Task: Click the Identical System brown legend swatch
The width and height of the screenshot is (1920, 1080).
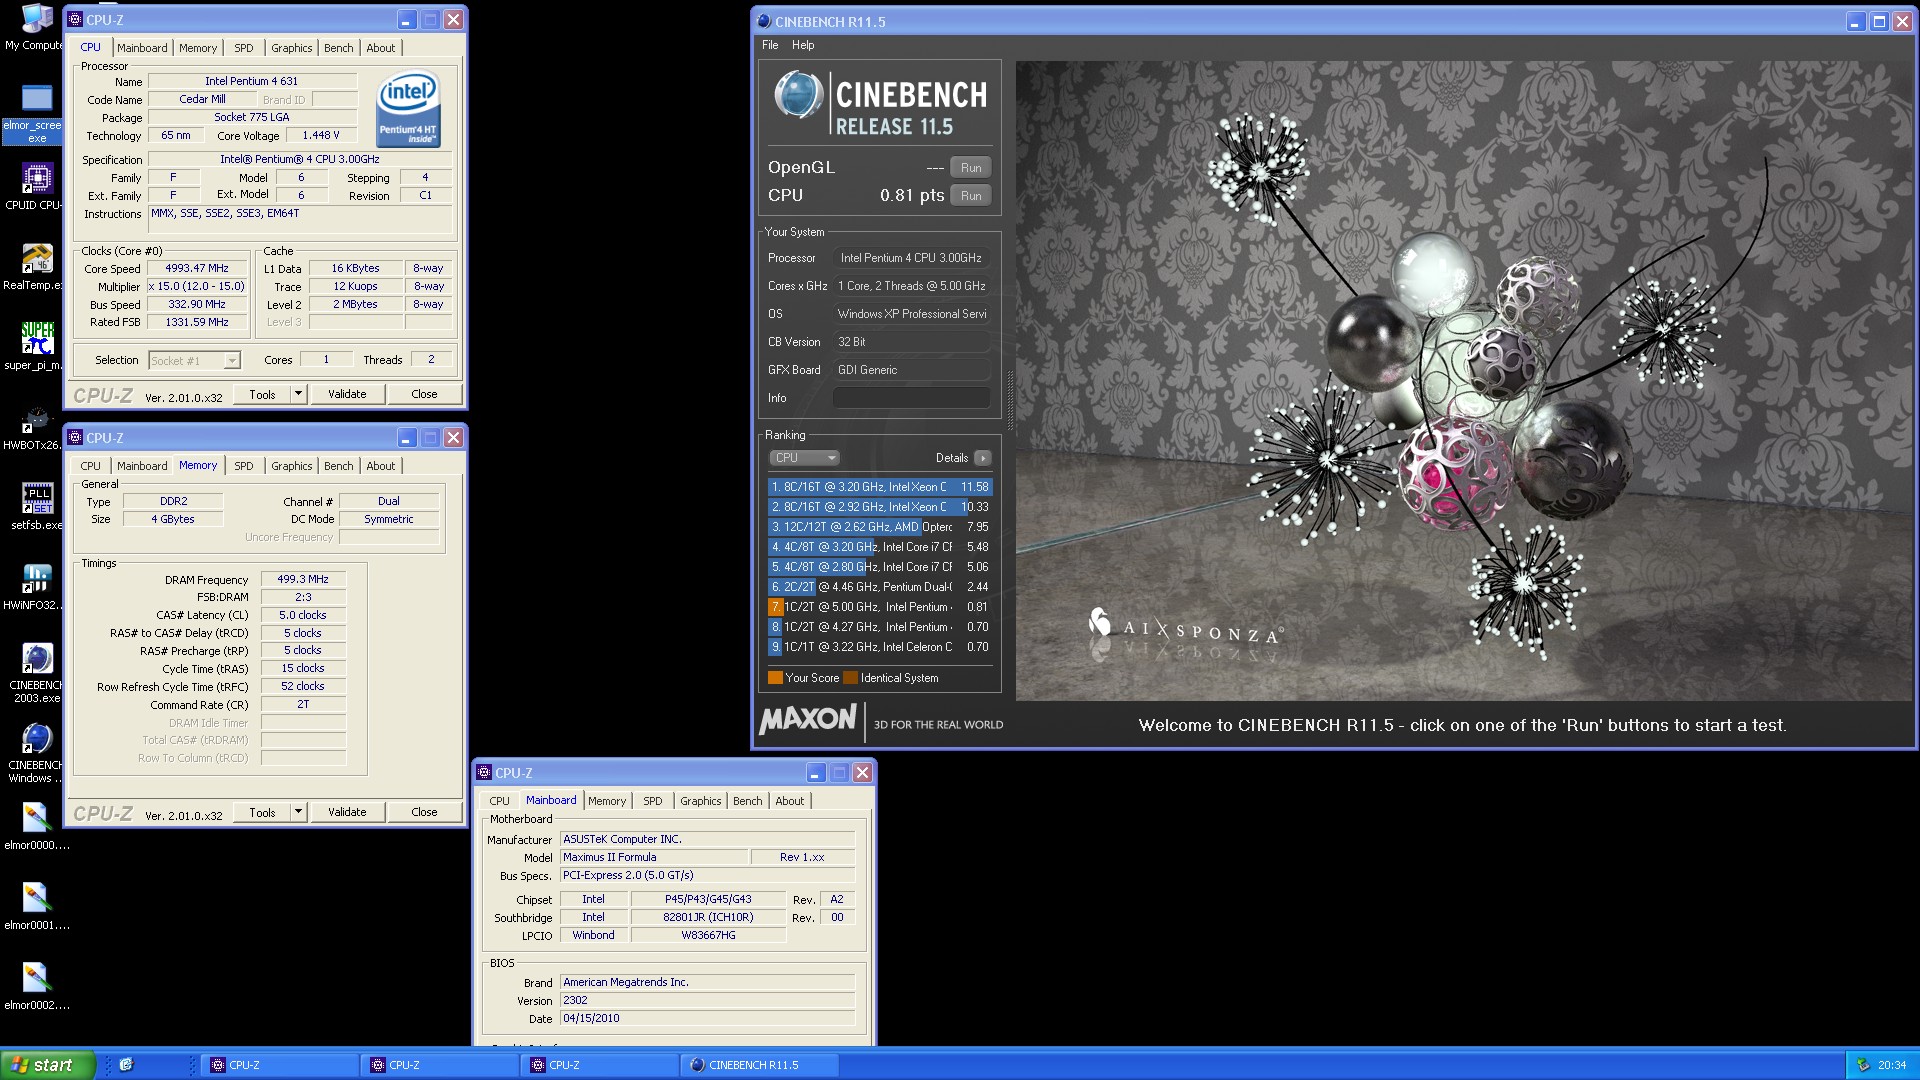Action: tap(850, 678)
